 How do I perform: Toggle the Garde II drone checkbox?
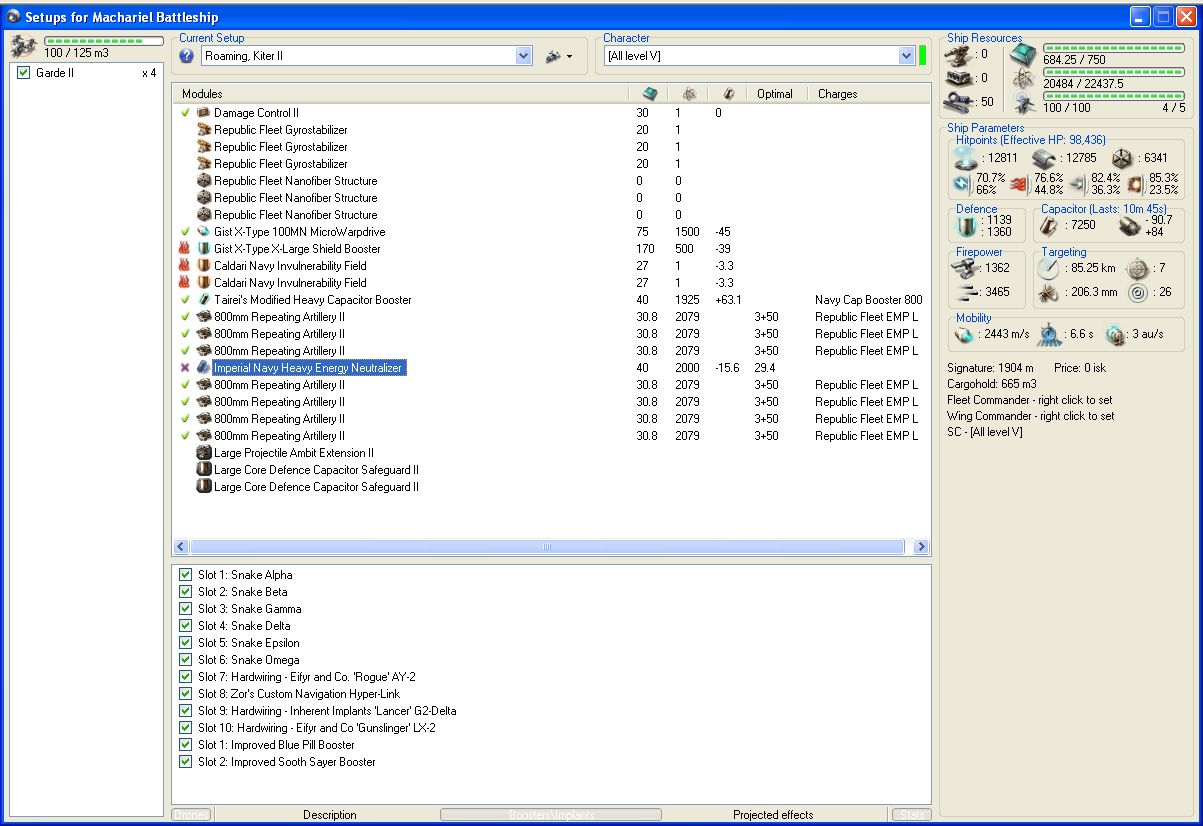(24, 74)
